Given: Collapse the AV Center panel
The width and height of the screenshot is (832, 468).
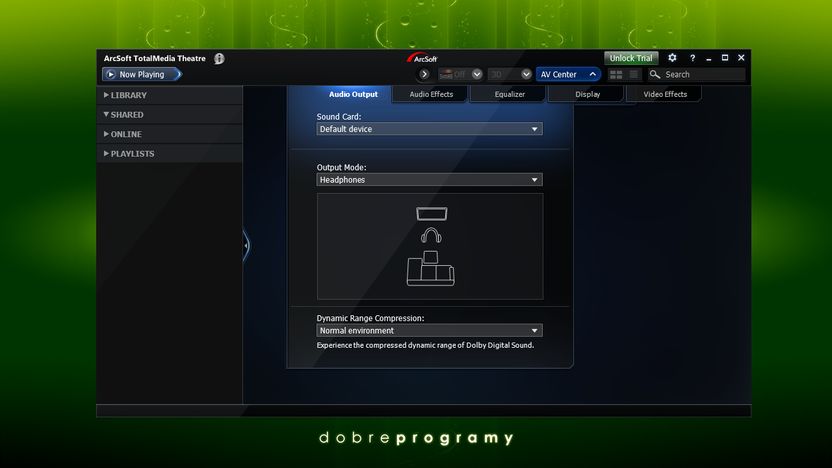Looking at the screenshot, I should click(593, 74).
